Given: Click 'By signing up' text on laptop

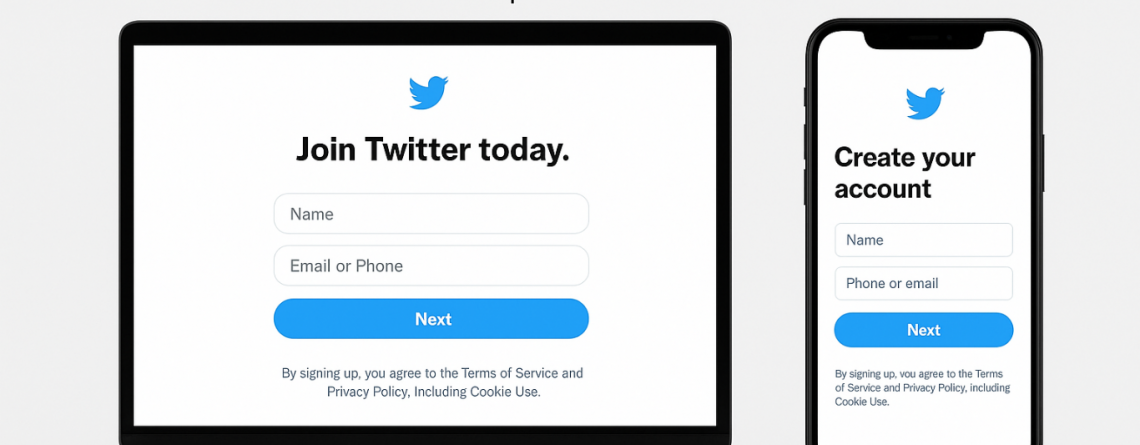Looking at the screenshot, I should point(320,373).
